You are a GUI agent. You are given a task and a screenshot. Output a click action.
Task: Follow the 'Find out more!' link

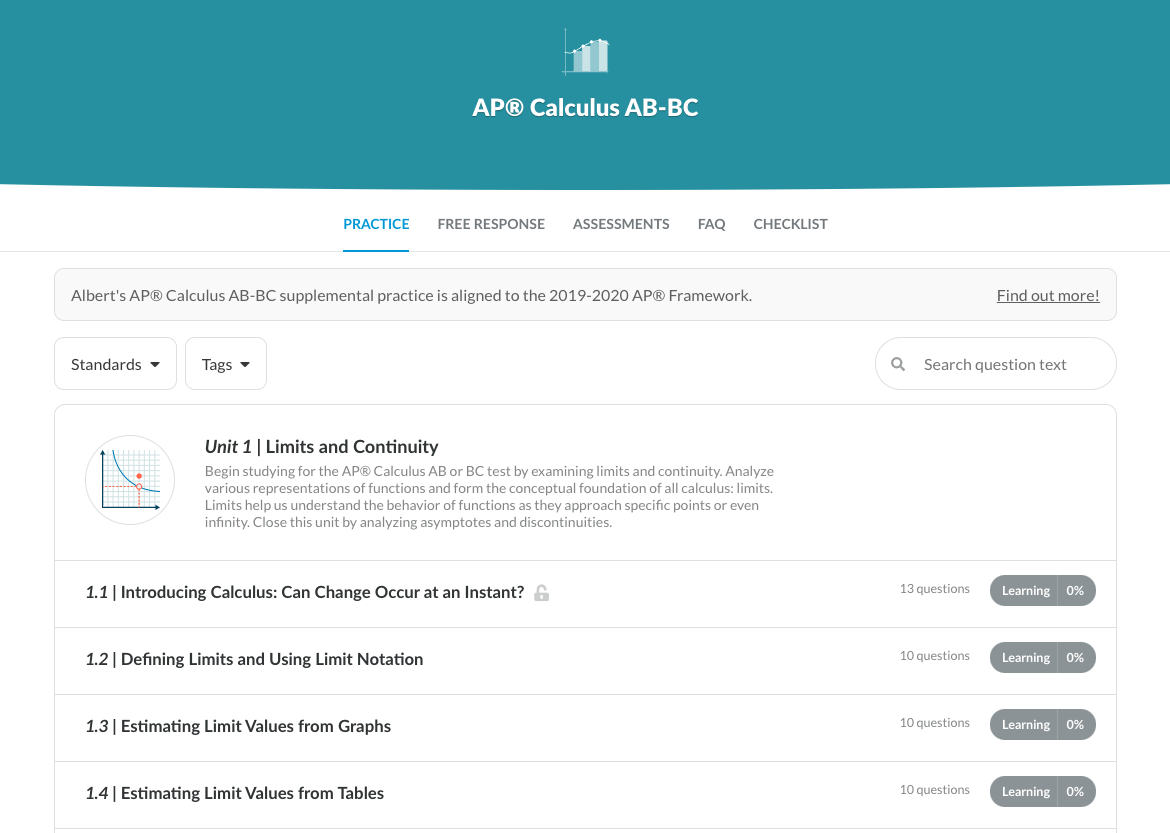[1047, 295]
